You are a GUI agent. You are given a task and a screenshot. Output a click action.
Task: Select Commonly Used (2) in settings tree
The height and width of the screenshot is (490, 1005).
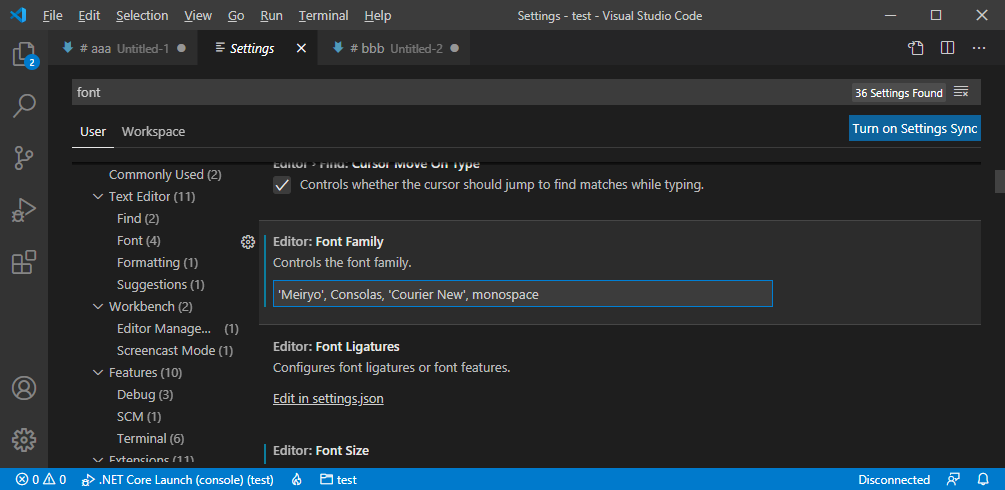point(165,174)
